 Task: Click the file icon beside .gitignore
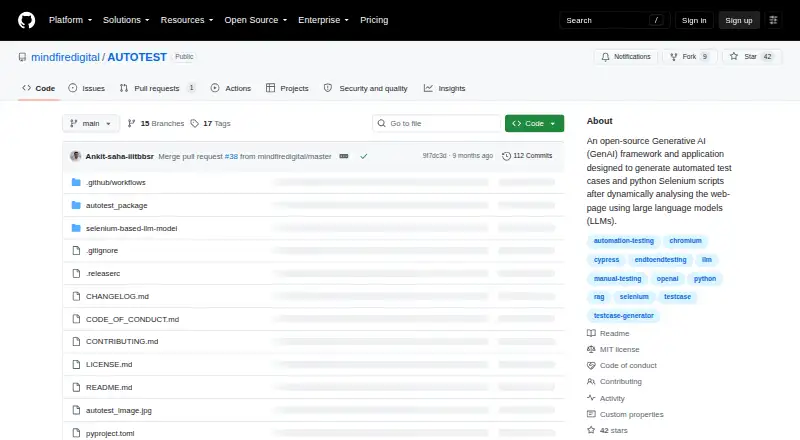tap(76, 251)
